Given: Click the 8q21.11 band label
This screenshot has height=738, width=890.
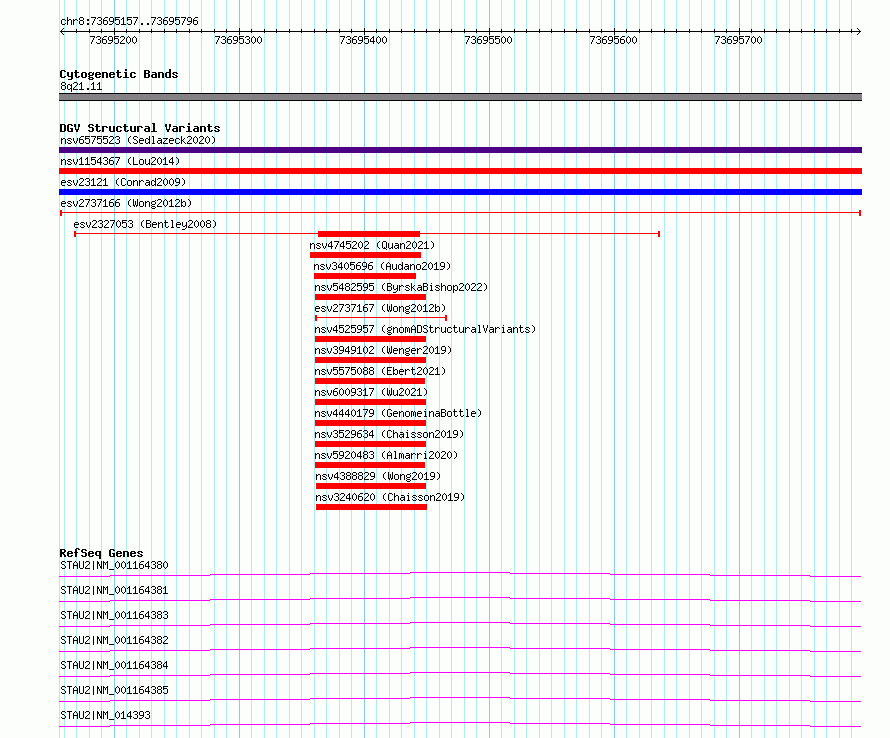Looking at the screenshot, I should (81, 86).
